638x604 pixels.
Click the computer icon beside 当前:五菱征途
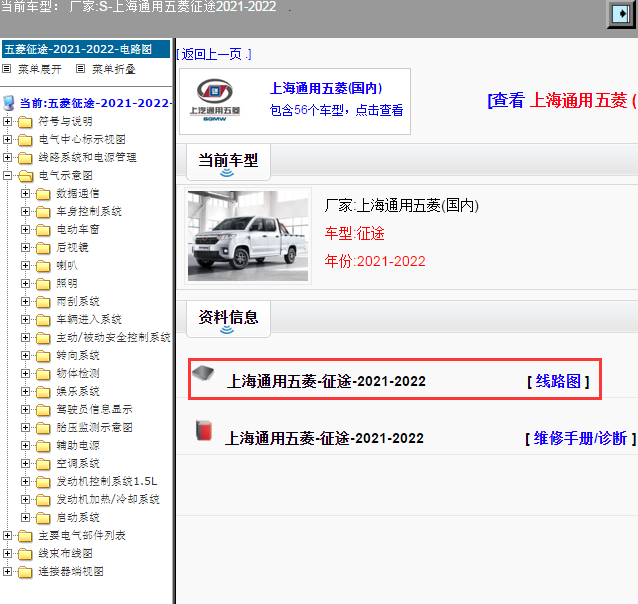pyautogui.click(x=9, y=103)
